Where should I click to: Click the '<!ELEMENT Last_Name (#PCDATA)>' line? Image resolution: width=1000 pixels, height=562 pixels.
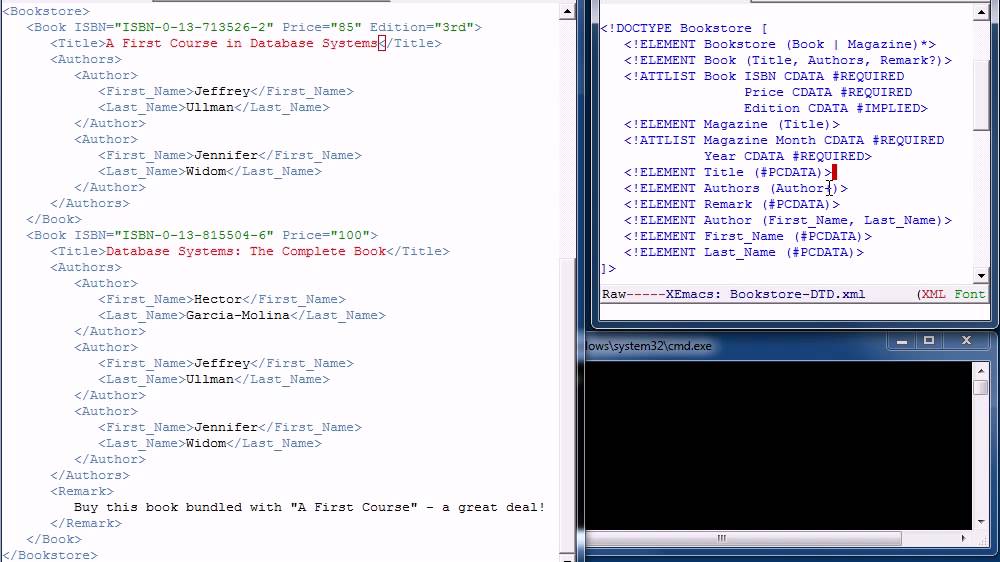pyautogui.click(x=744, y=252)
